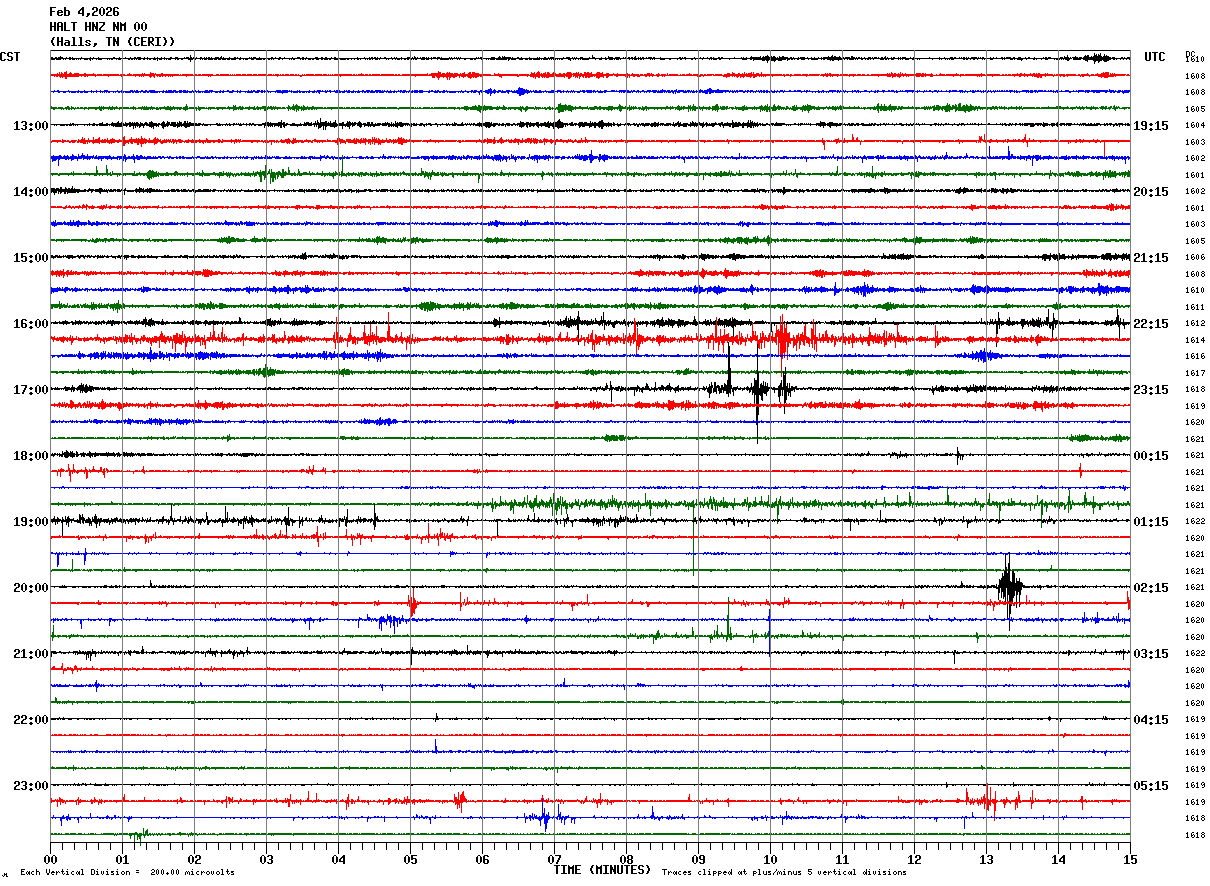1210x886 pixels.
Task: Click minute tick label 04 on x-axis
Action: click(x=339, y=859)
